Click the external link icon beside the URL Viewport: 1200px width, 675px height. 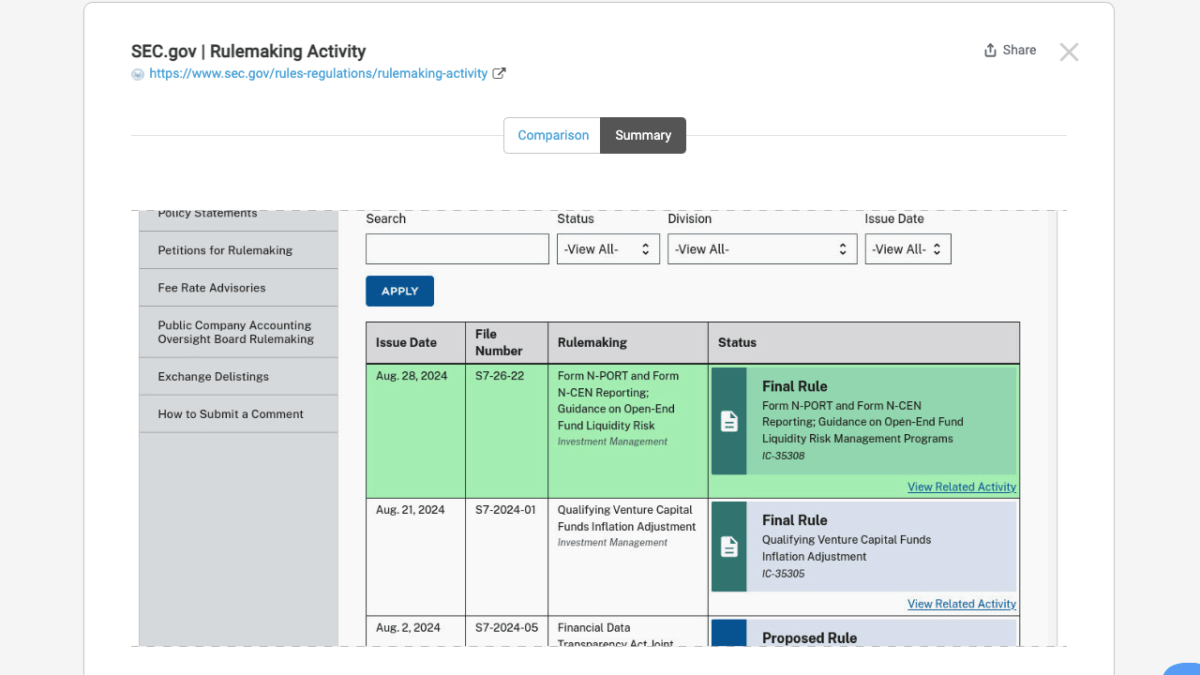click(499, 73)
